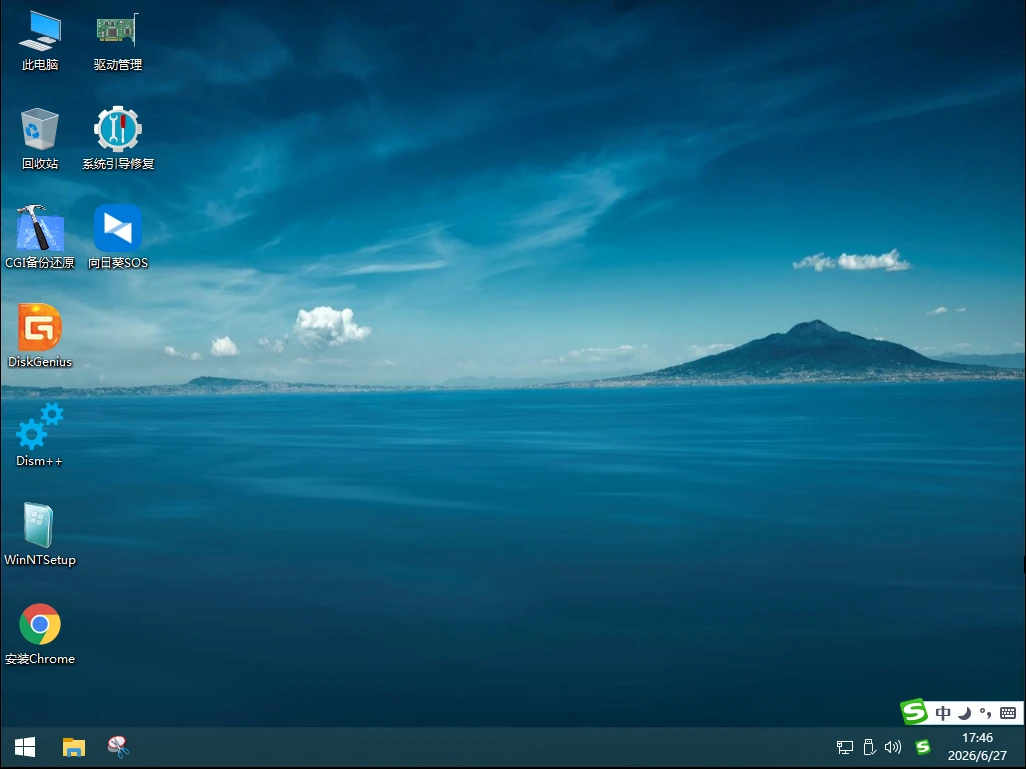This screenshot has height=769, width=1026.
Task: Select the 系统引导修复 icon
Action: click(x=118, y=139)
